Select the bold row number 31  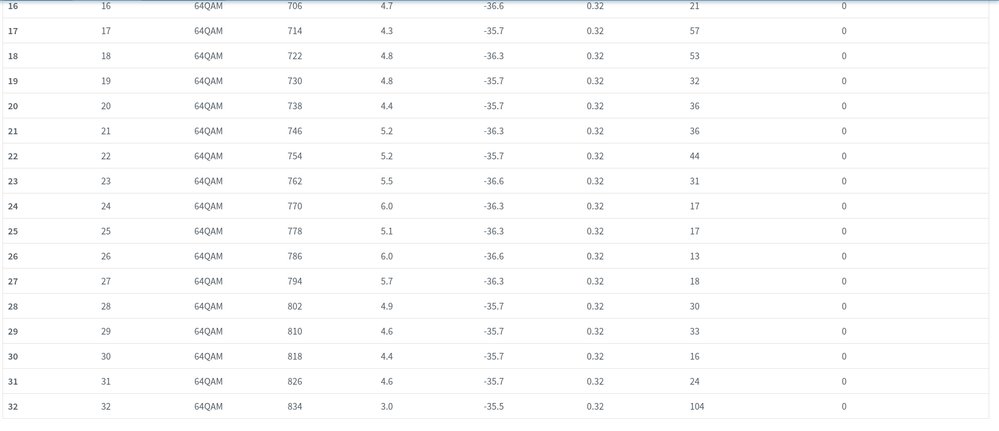click(13, 381)
